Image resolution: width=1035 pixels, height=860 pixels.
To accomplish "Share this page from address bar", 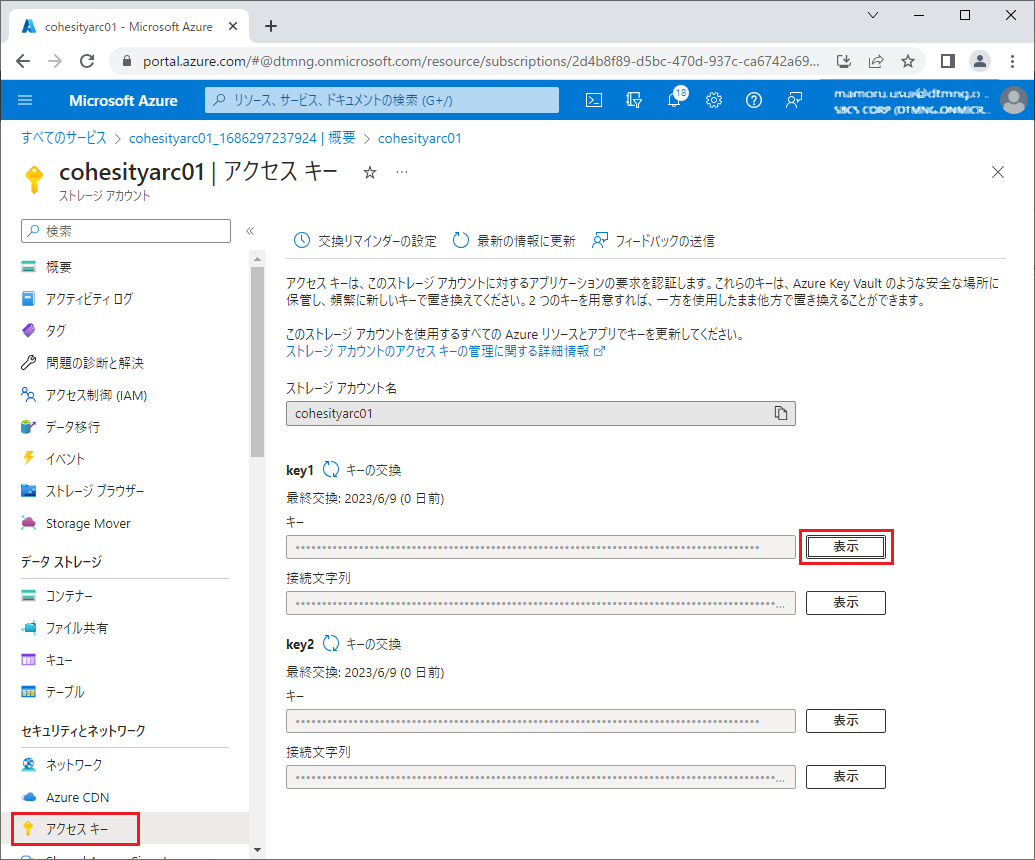I will [x=876, y=61].
